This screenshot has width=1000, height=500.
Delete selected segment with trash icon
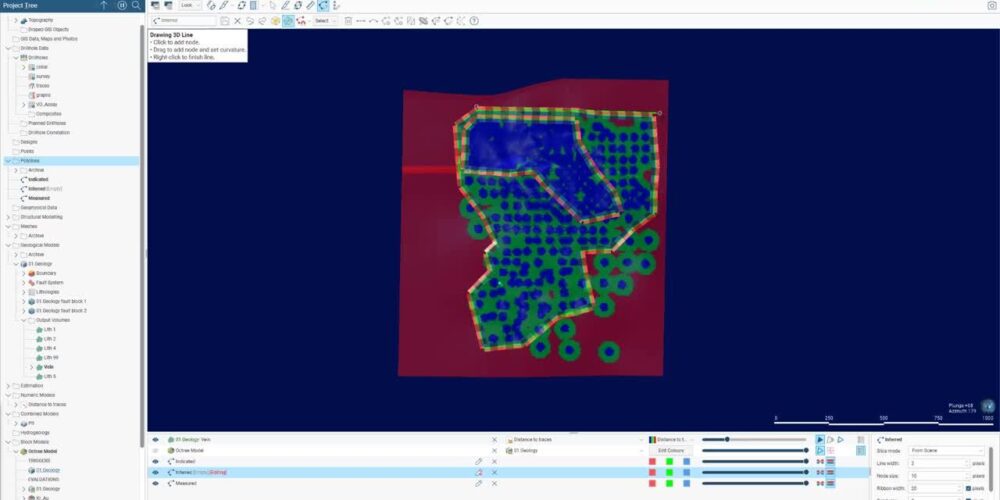(x=347, y=20)
